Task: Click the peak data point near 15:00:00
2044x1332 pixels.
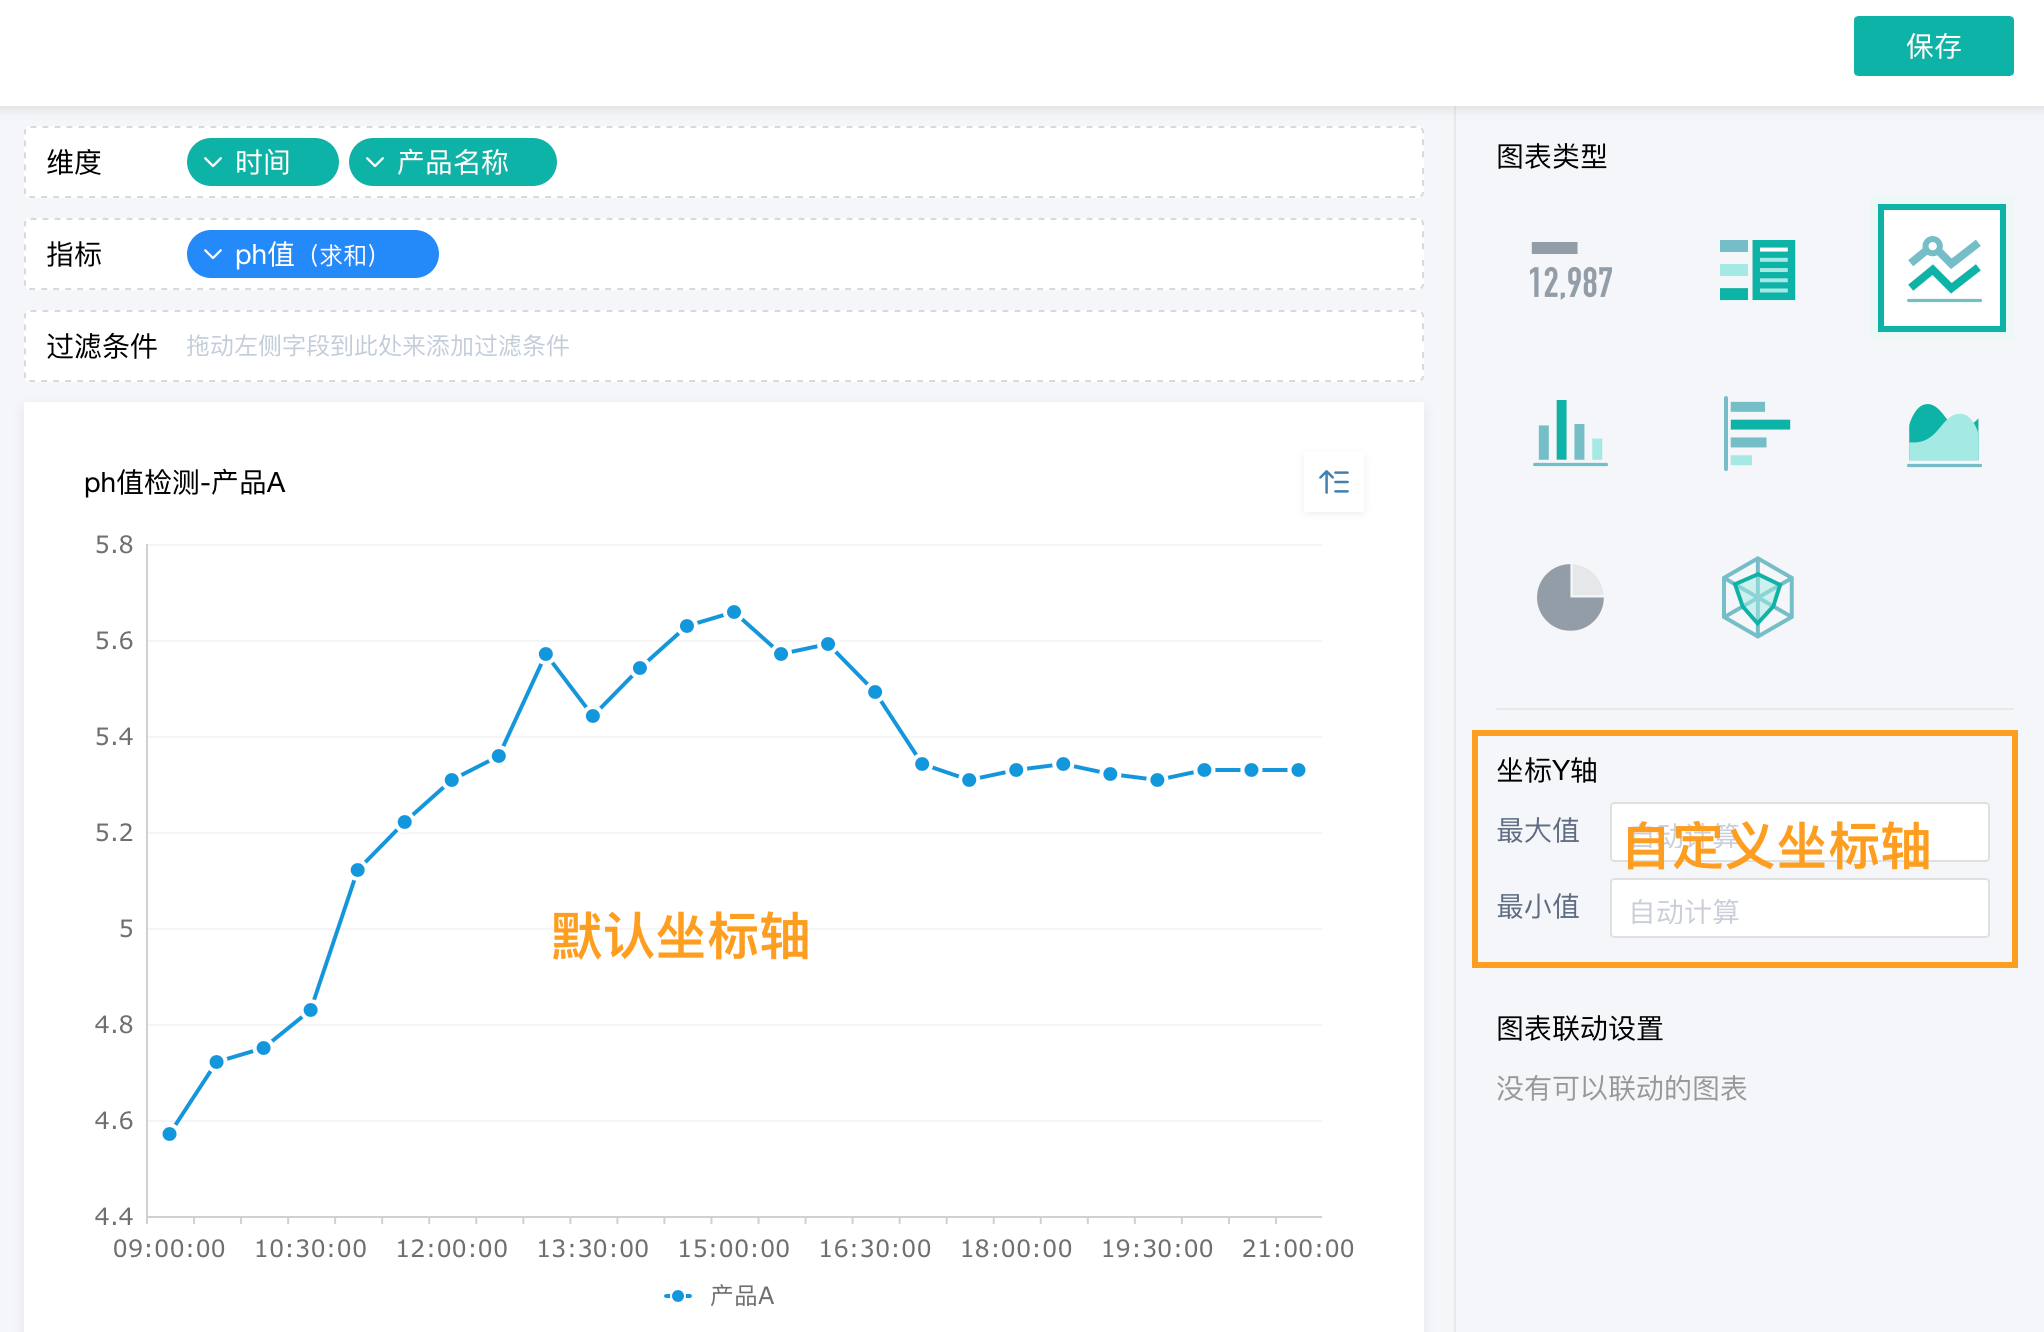Action: pyautogui.click(x=734, y=612)
